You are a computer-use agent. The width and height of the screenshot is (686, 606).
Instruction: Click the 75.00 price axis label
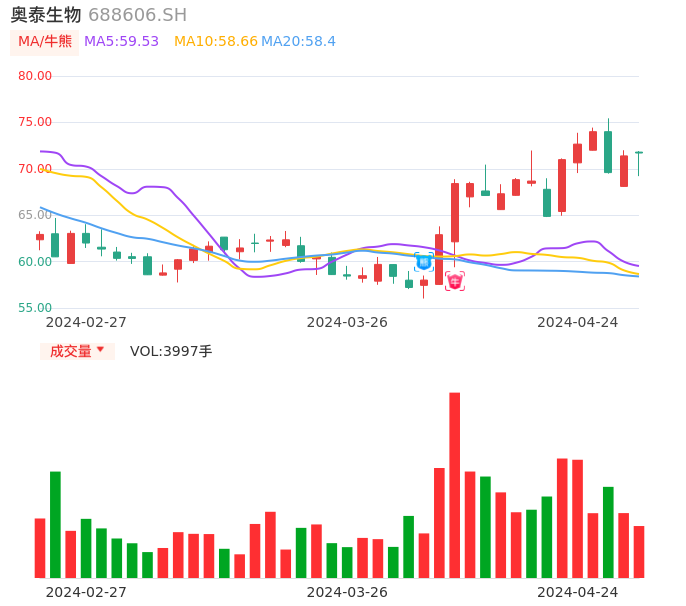click(35, 122)
